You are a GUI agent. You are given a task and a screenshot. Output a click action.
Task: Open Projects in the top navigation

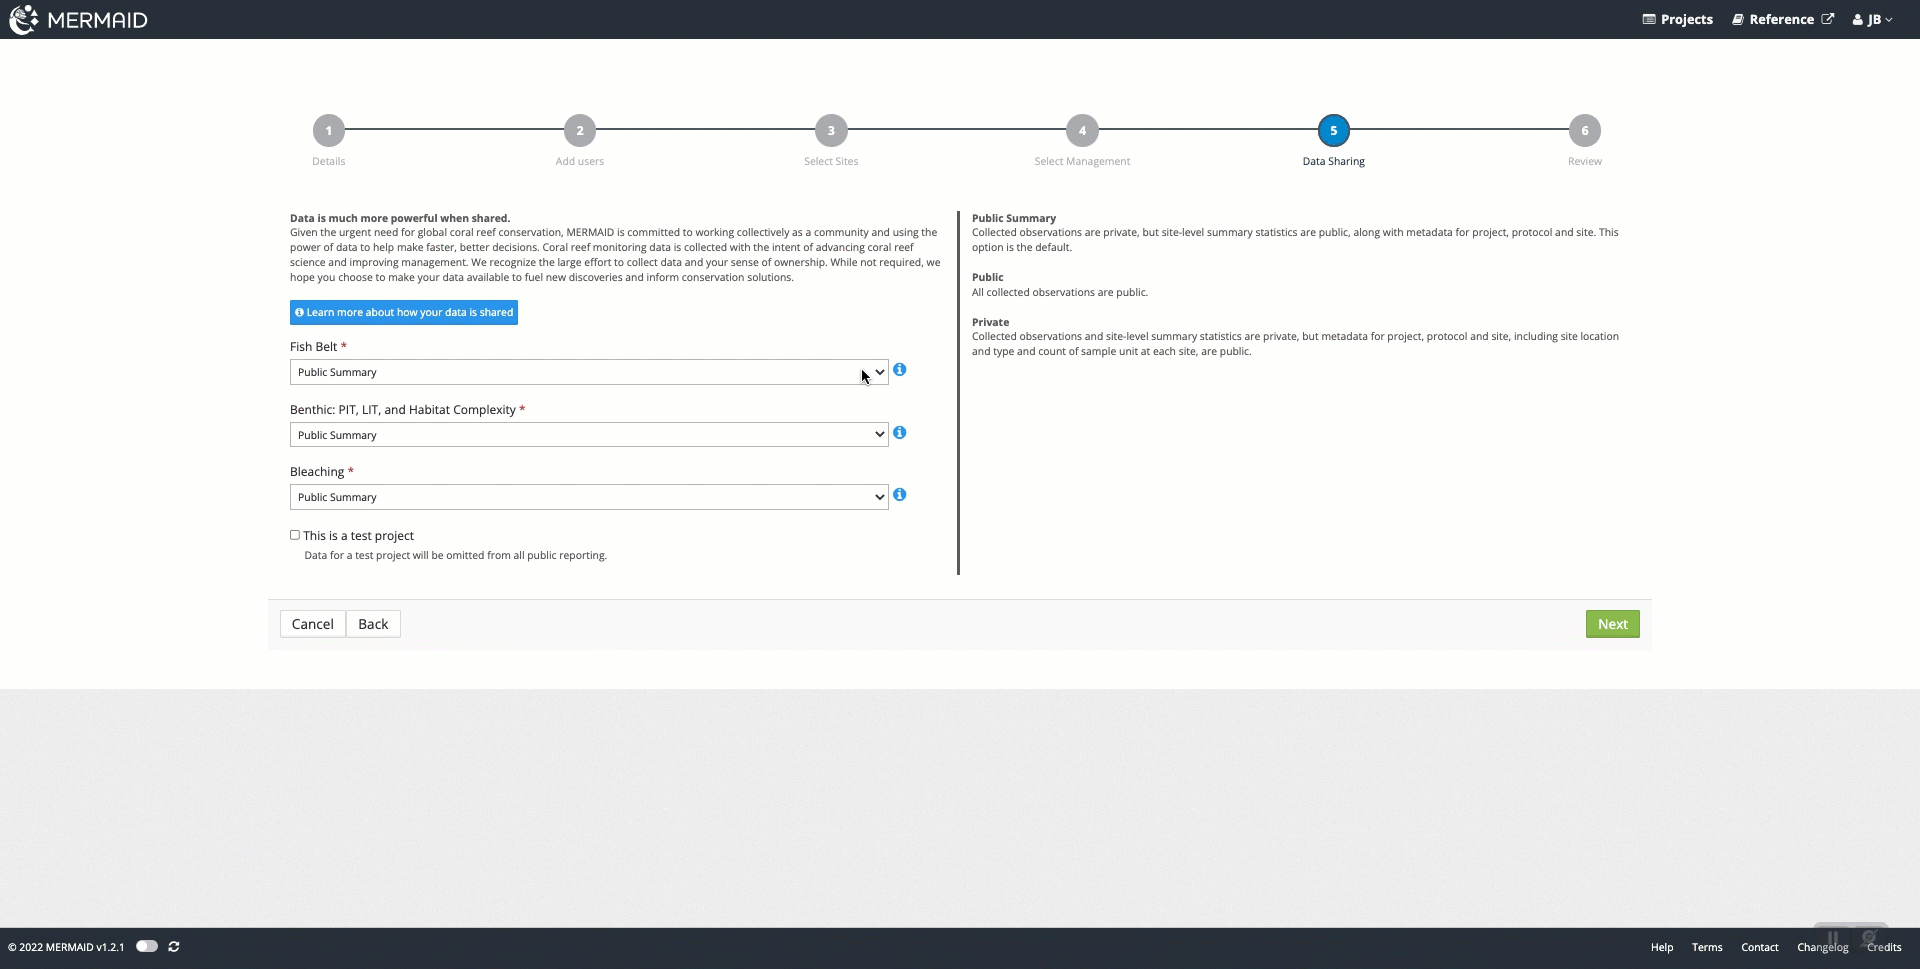1678,20
